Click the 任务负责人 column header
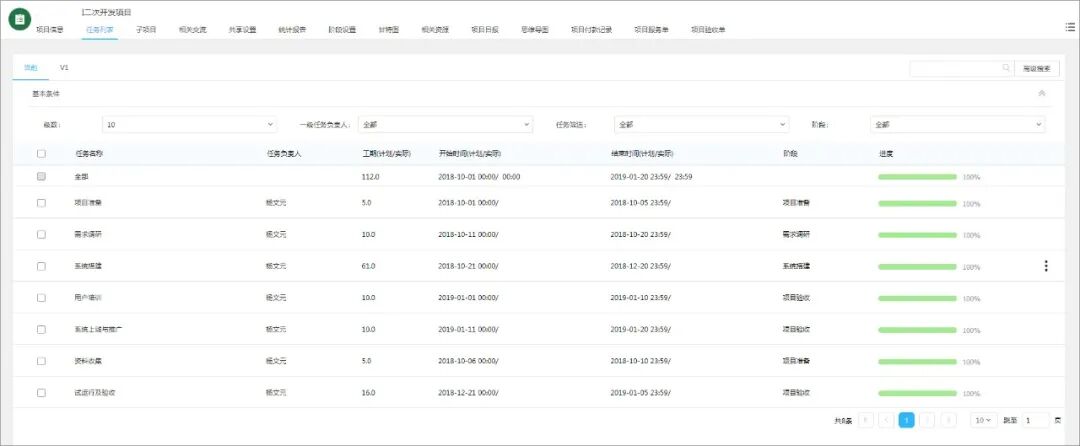1080x446 pixels. coord(284,153)
